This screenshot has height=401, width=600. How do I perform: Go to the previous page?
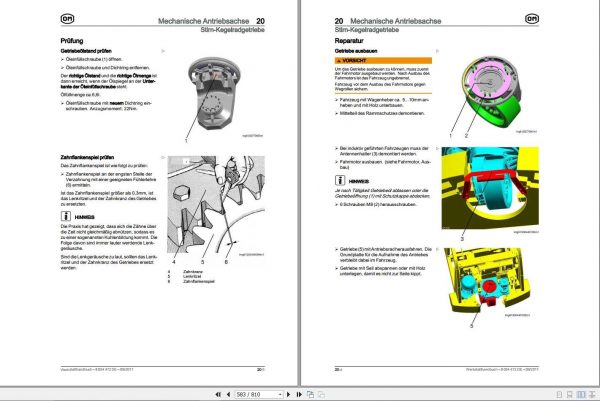tap(228, 394)
